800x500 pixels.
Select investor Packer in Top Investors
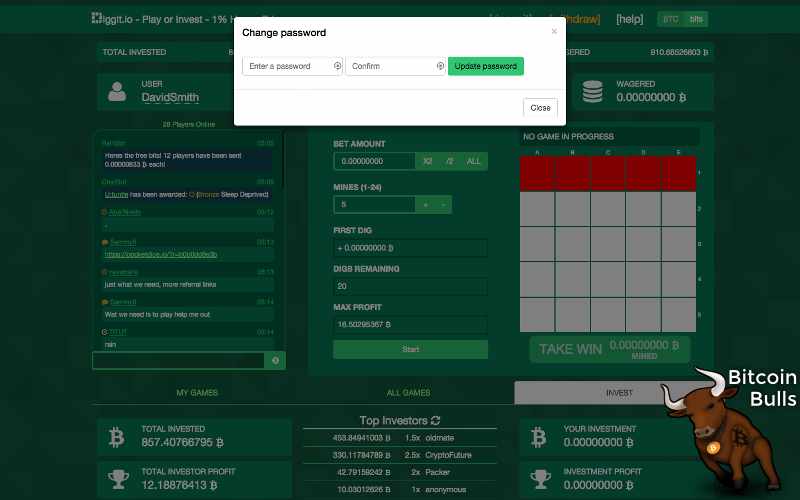point(438,472)
